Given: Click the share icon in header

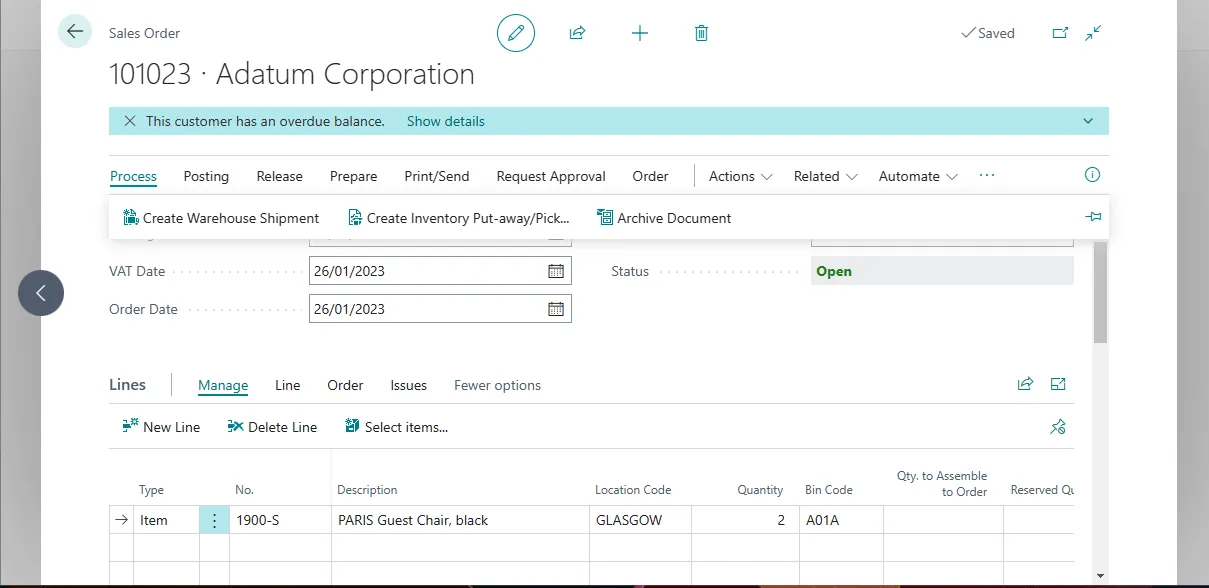Looking at the screenshot, I should pos(577,33).
